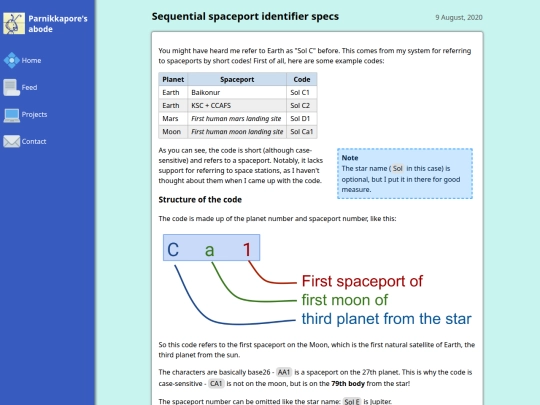Click the Mars planet cell
Image resolution: width=540 pixels, height=405 pixels.
tap(173, 118)
